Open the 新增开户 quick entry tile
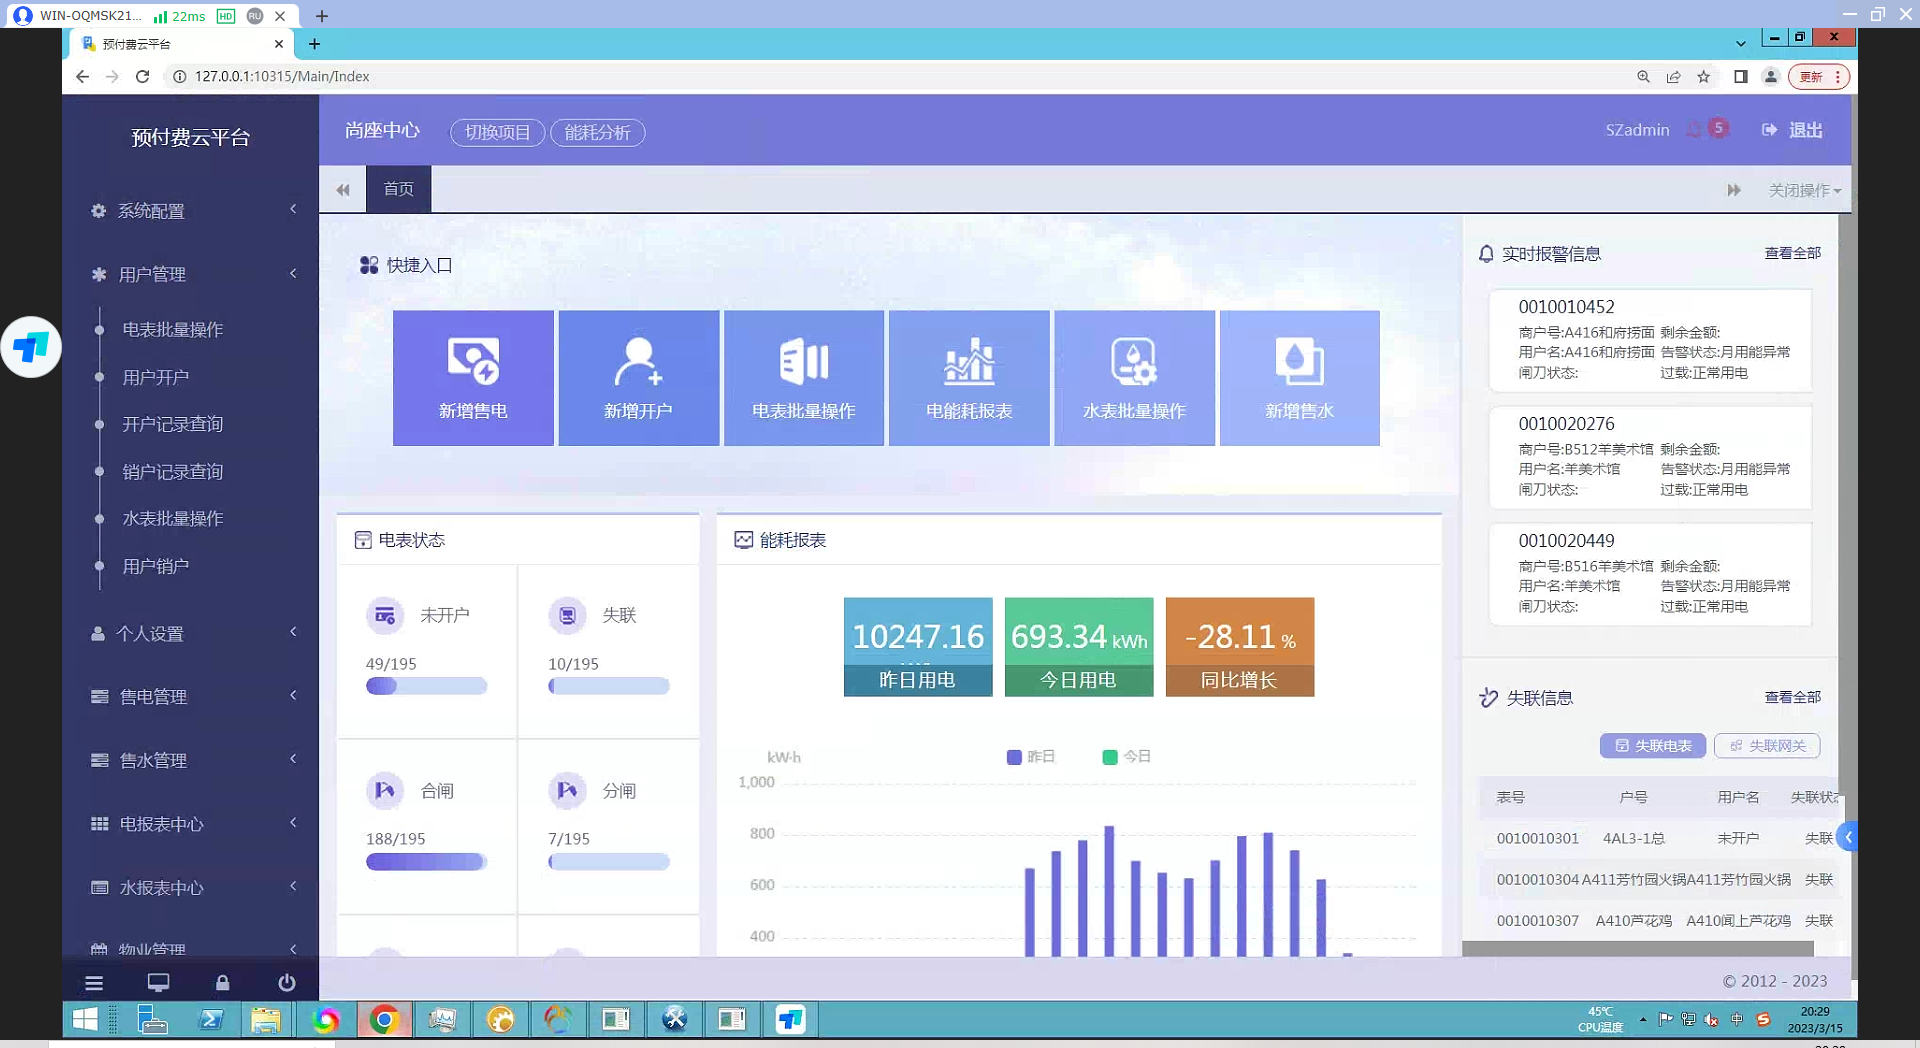This screenshot has height=1048, width=1920. click(x=638, y=378)
